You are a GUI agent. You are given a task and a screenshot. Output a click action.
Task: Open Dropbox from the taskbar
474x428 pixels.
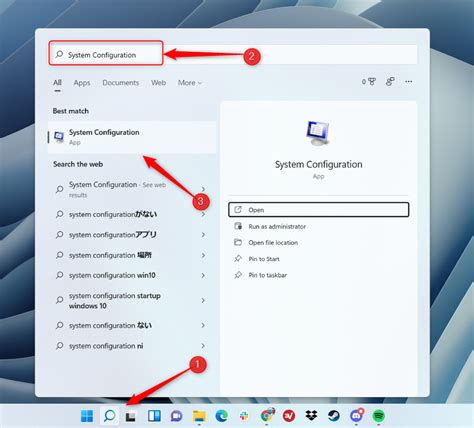click(311, 415)
